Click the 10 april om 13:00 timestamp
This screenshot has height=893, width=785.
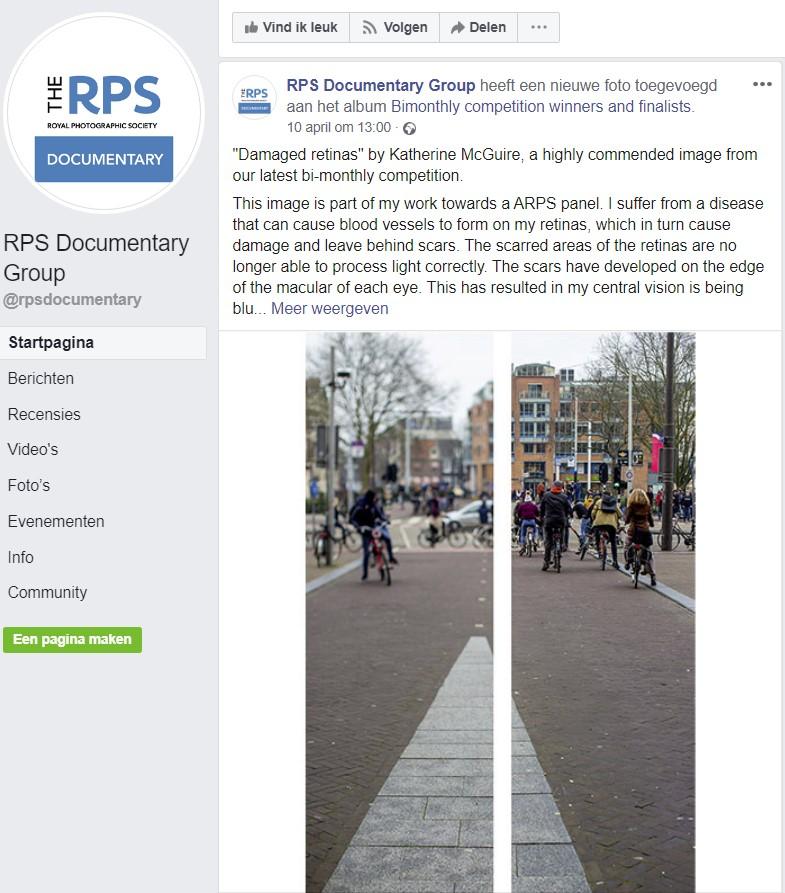coord(339,128)
